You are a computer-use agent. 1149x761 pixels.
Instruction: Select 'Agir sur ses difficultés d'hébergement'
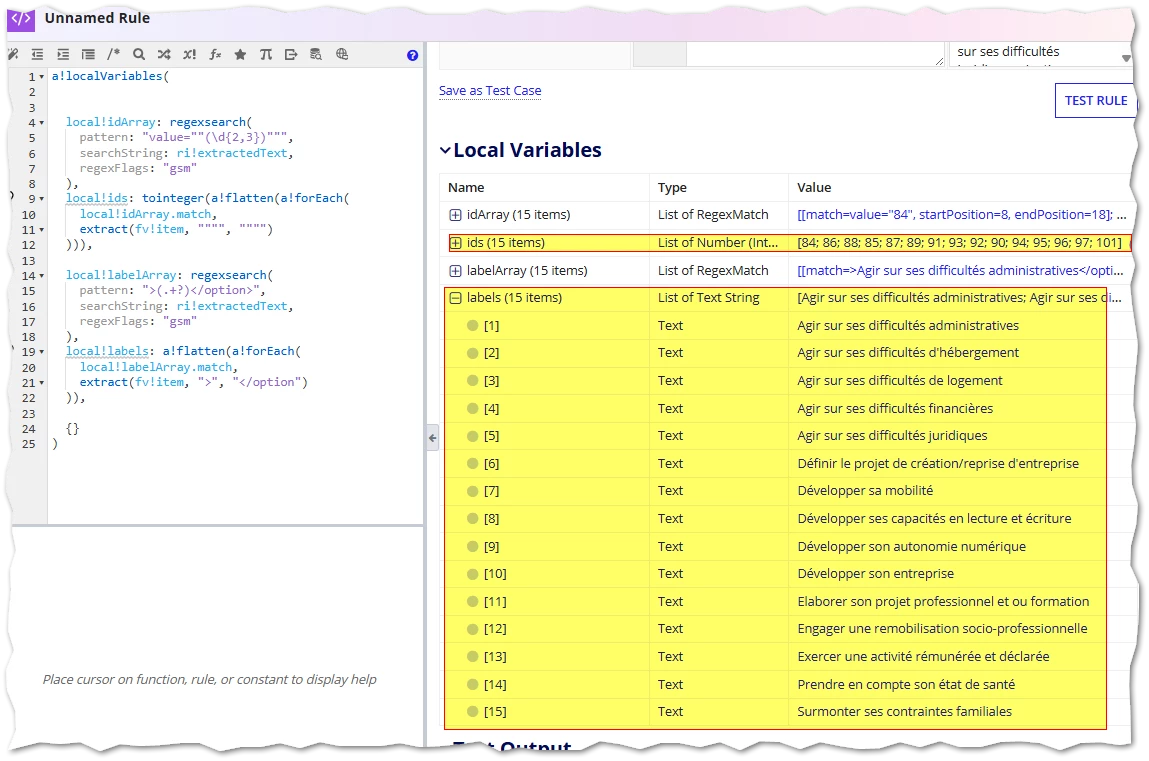[908, 352]
